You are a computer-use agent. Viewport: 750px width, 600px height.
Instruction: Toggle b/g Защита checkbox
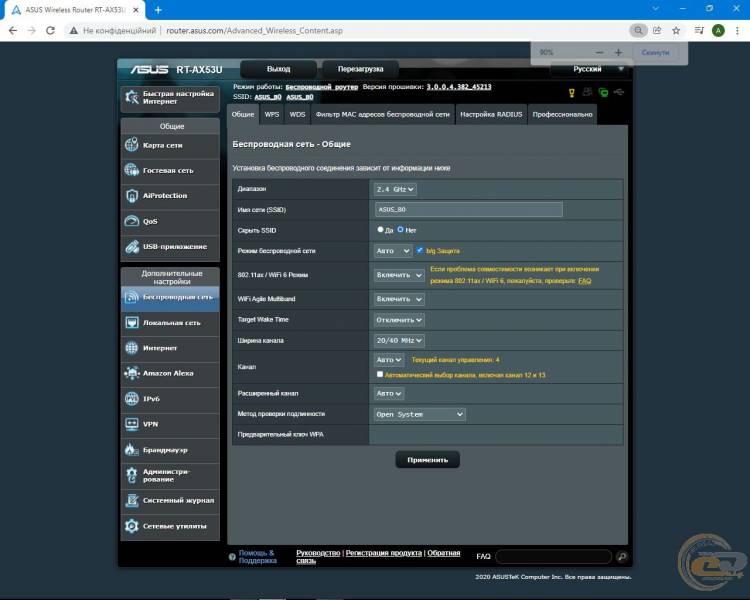[420, 250]
